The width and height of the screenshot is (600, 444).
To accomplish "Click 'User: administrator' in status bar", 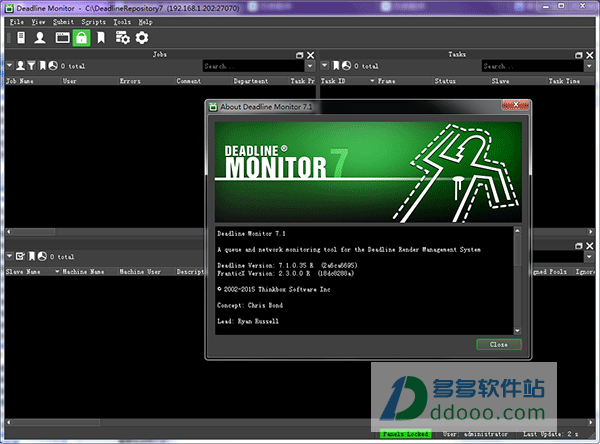I will point(475,434).
